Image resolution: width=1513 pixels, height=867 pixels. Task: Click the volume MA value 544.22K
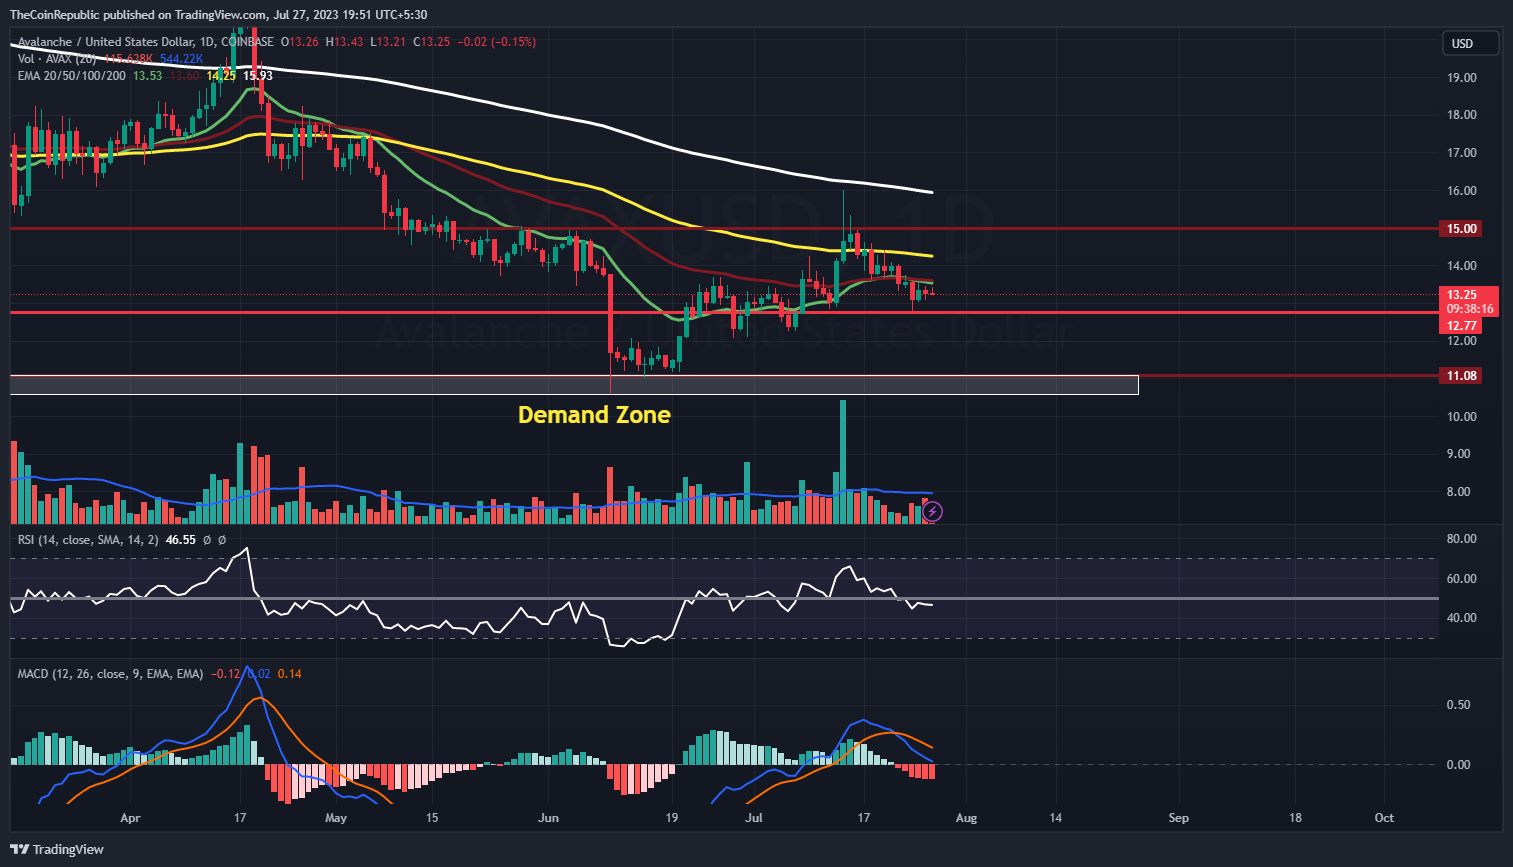(x=181, y=59)
